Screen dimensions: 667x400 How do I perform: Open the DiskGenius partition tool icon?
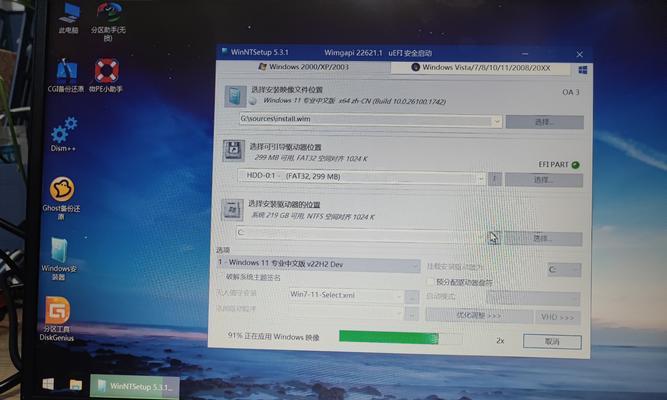coord(57,319)
